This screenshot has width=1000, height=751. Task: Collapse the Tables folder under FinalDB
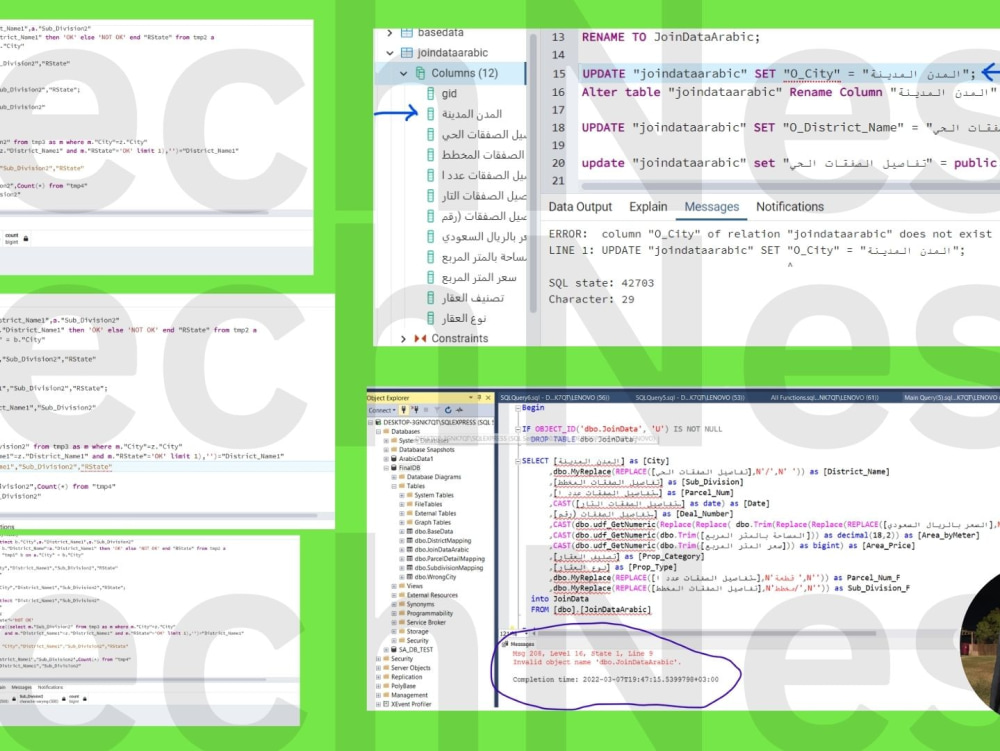point(394,486)
